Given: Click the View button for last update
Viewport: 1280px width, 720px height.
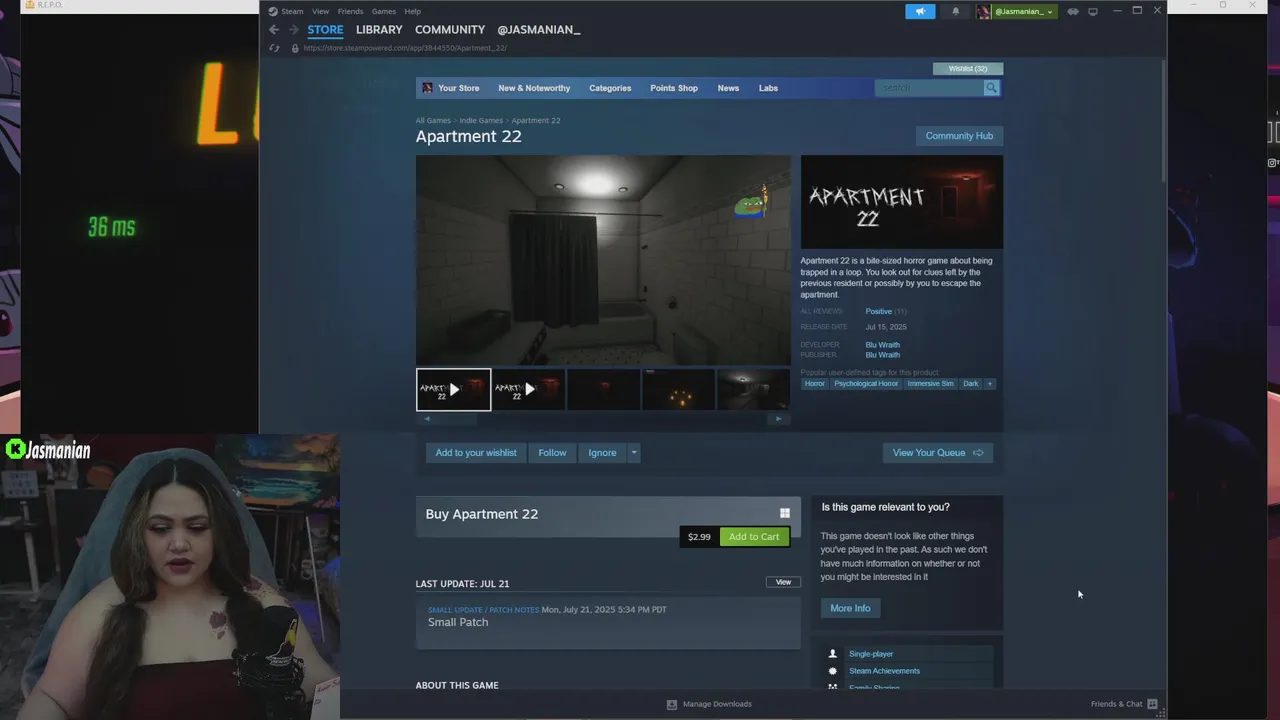Looking at the screenshot, I should click(783, 582).
